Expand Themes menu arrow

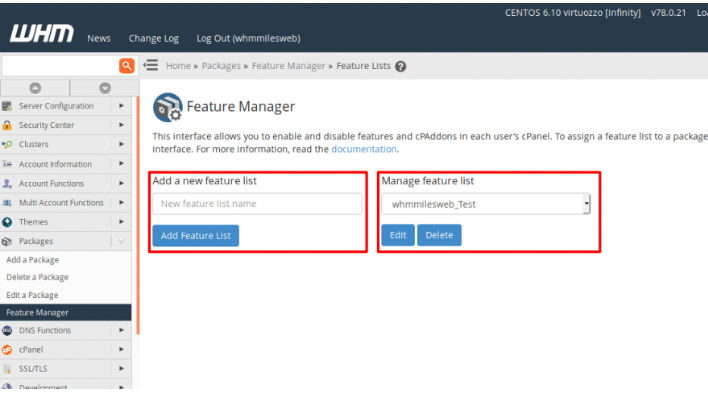point(121,222)
